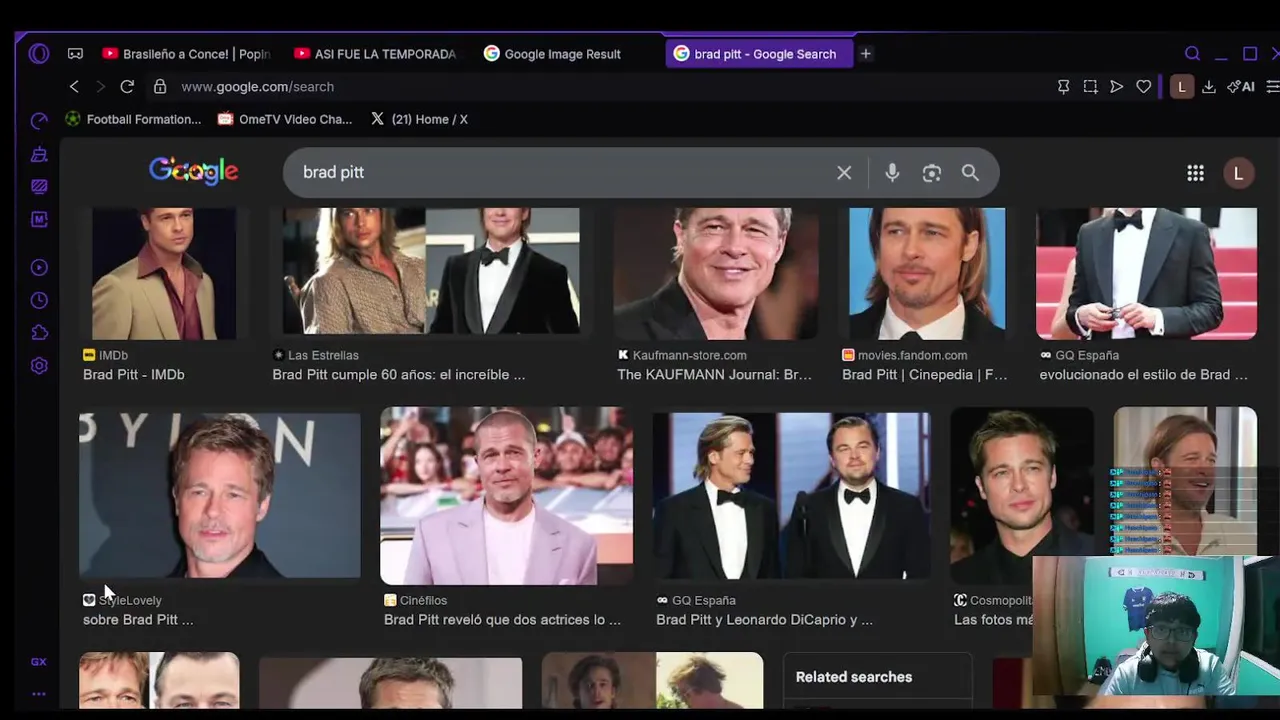The height and width of the screenshot is (720, 1280).
Task: Open the M icon in the sidebar
Action: [39, 219]
